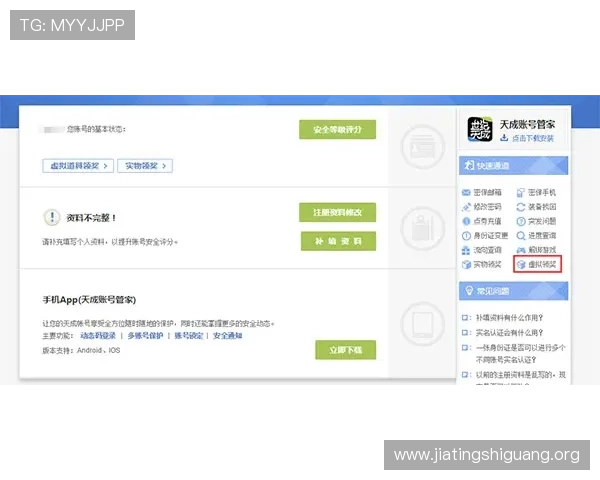The image size is (600, 480).
Task: Click the 装备找回 refresh icon
Action: point(520,207)
